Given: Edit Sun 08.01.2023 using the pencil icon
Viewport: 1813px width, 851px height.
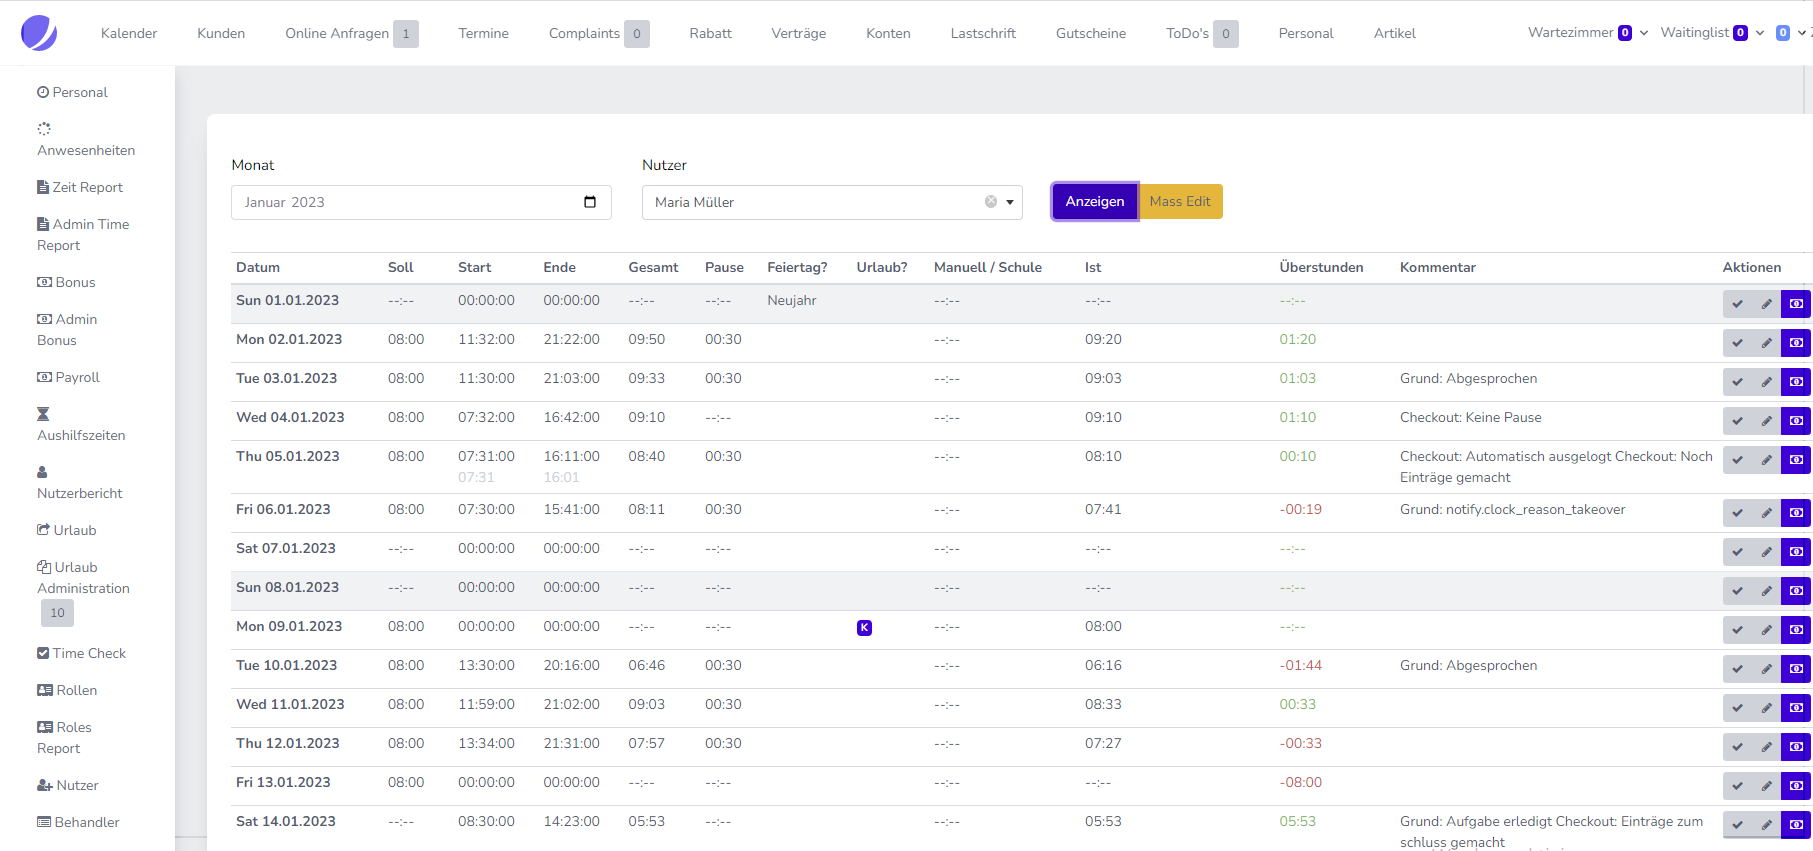Looking at the screenshot, I should click(1766, 591).
